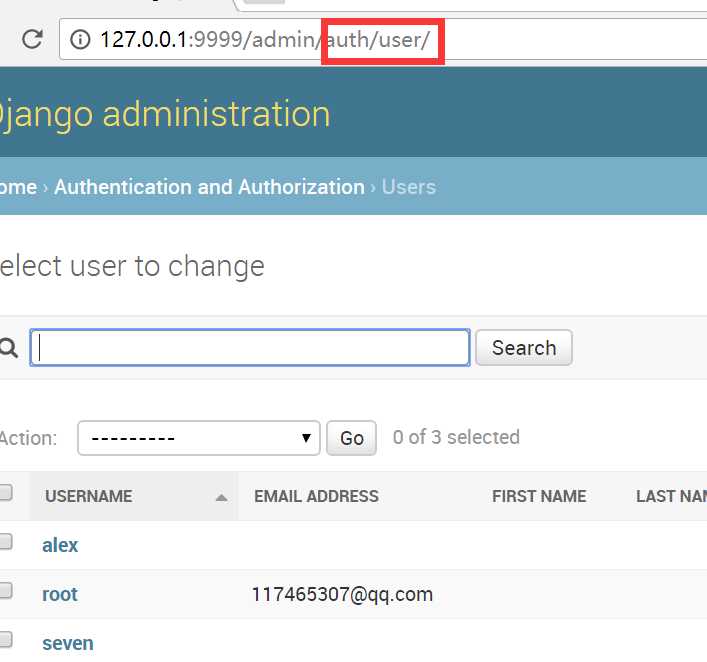Open the Action dropdown

click(x=199, y=438)
